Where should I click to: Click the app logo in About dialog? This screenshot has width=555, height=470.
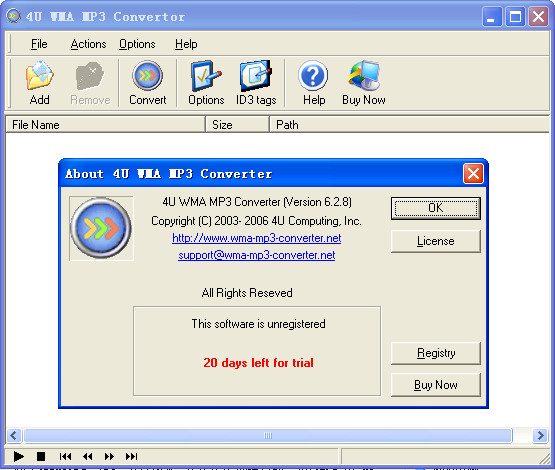pos(101,228)
